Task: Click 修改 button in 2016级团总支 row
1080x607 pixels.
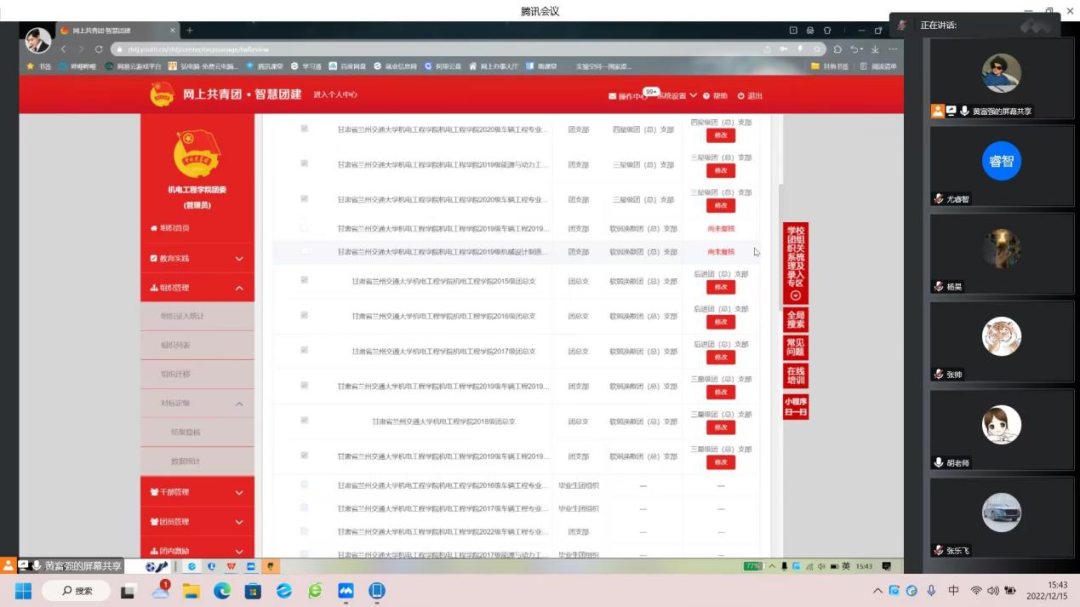Action: click(720, 322)
